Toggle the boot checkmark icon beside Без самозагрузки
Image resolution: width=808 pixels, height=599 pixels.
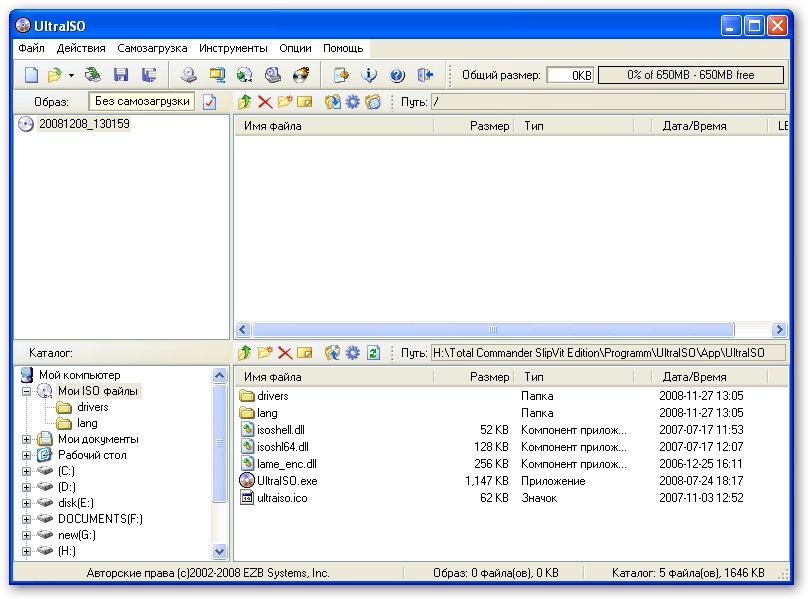(209, 102)
